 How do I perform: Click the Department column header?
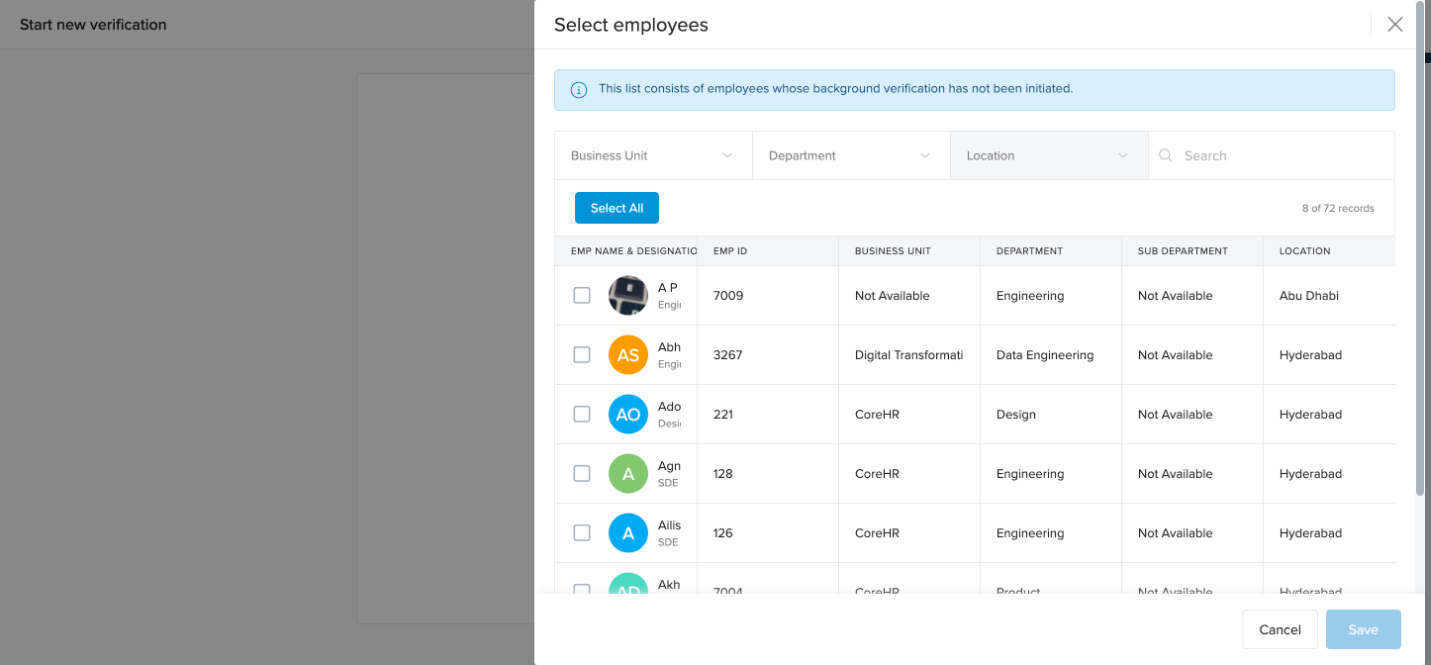(1029, 251)
